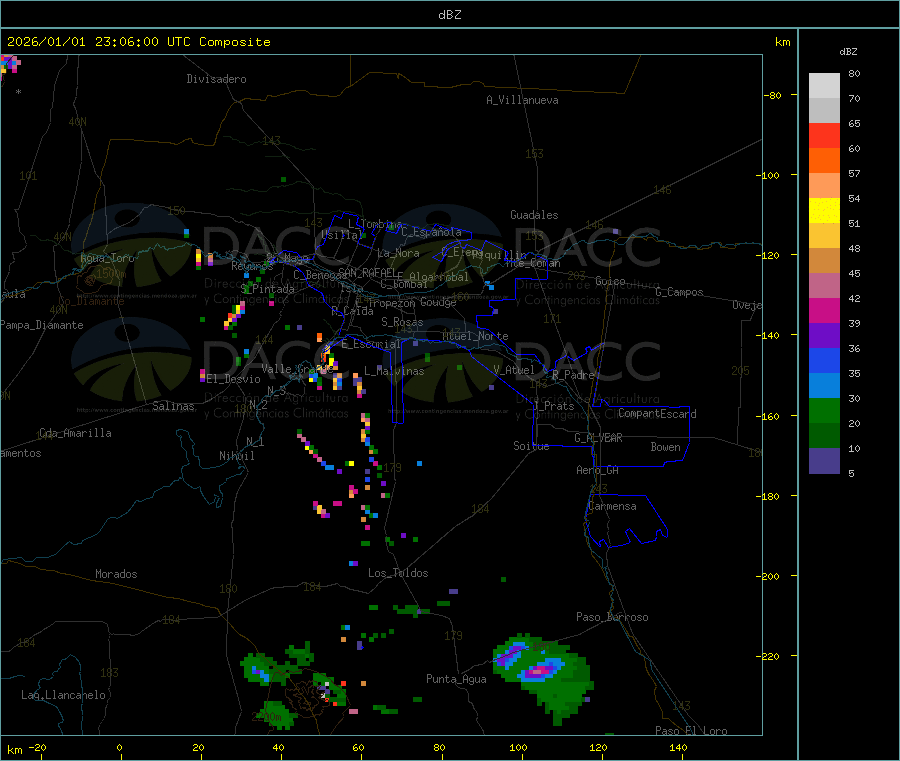This screenshot has height=761, width=900.
Task: Click the timestamp 2026/01/01 23:06:00 UTC Composite
Action: [138, 42]
